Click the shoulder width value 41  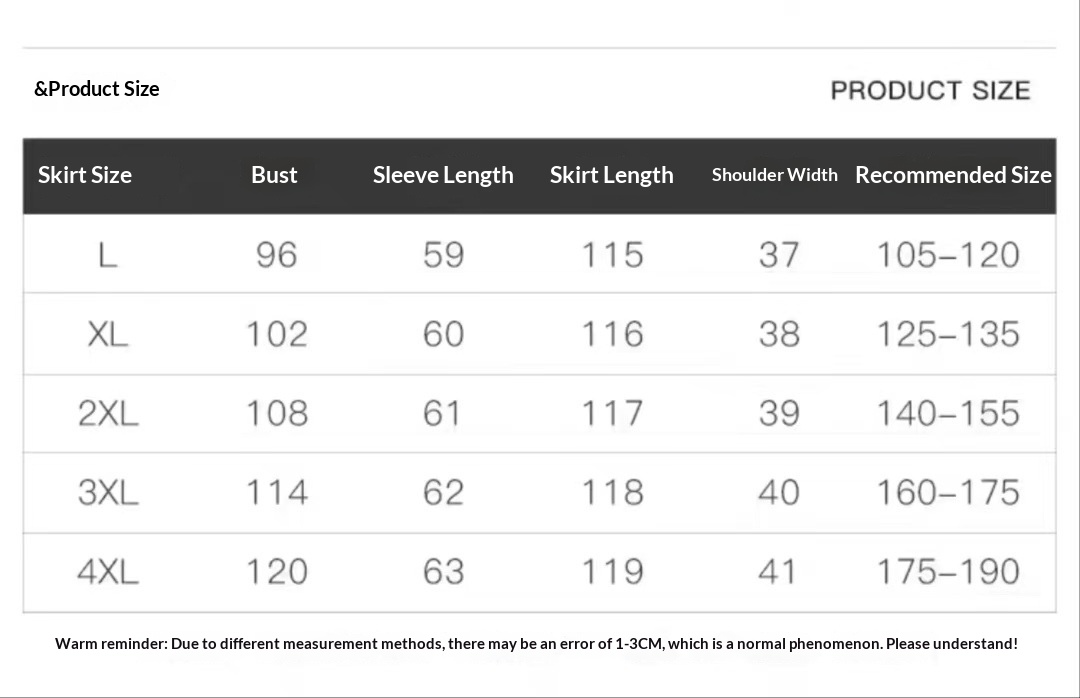point(778,572)
